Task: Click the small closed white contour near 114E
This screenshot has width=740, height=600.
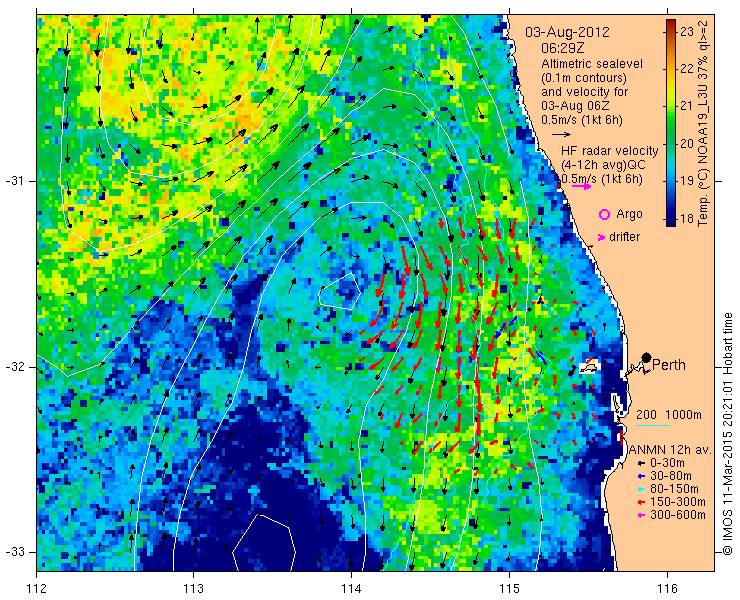Action: tap(340, 291)
